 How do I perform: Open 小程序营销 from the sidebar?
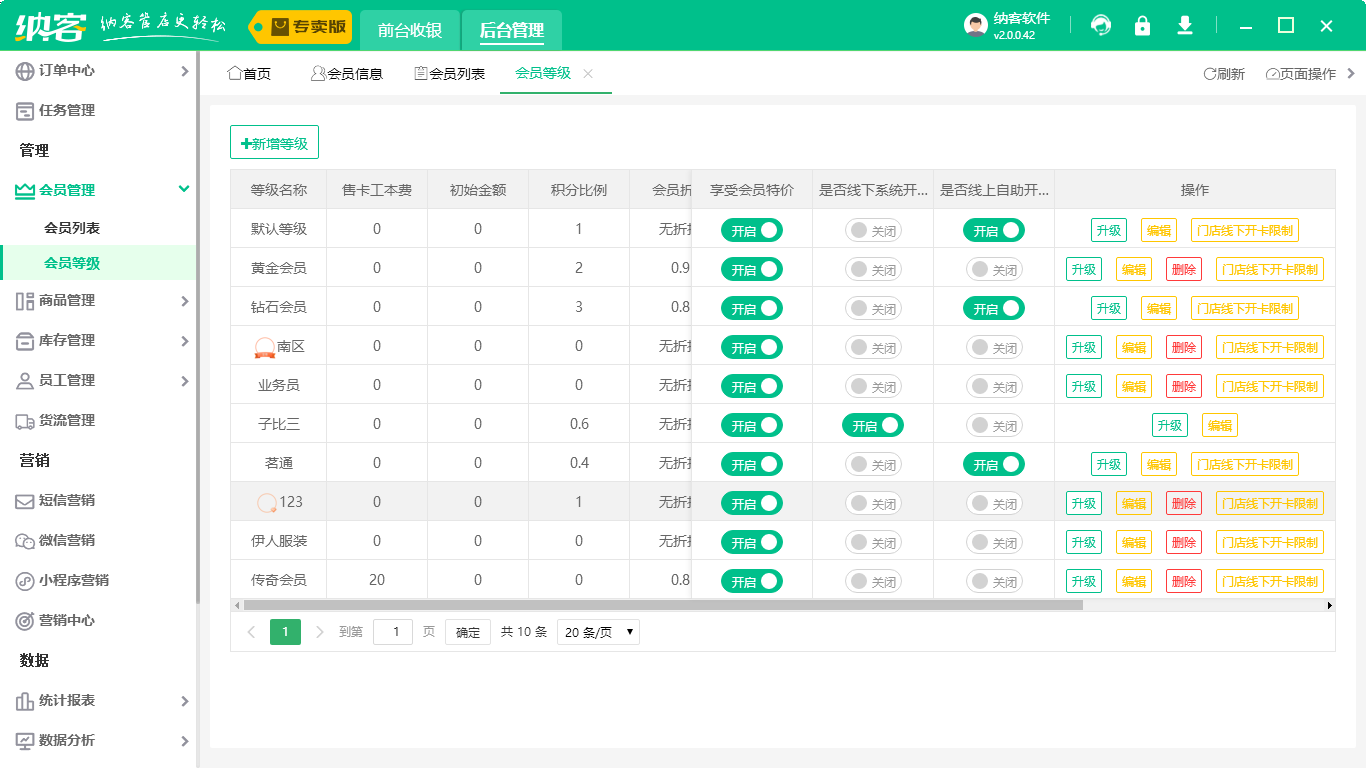pyautogui.click(x=72, y=581)
